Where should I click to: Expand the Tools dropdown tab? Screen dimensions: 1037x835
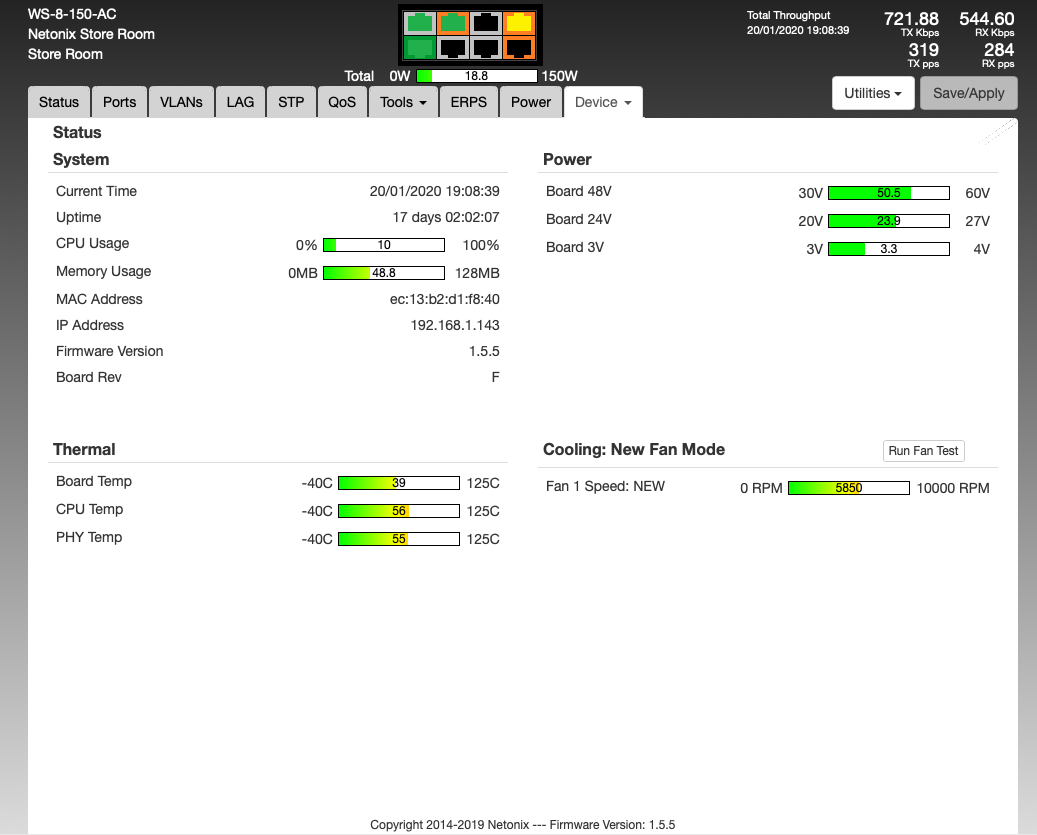tap(404, 102)
